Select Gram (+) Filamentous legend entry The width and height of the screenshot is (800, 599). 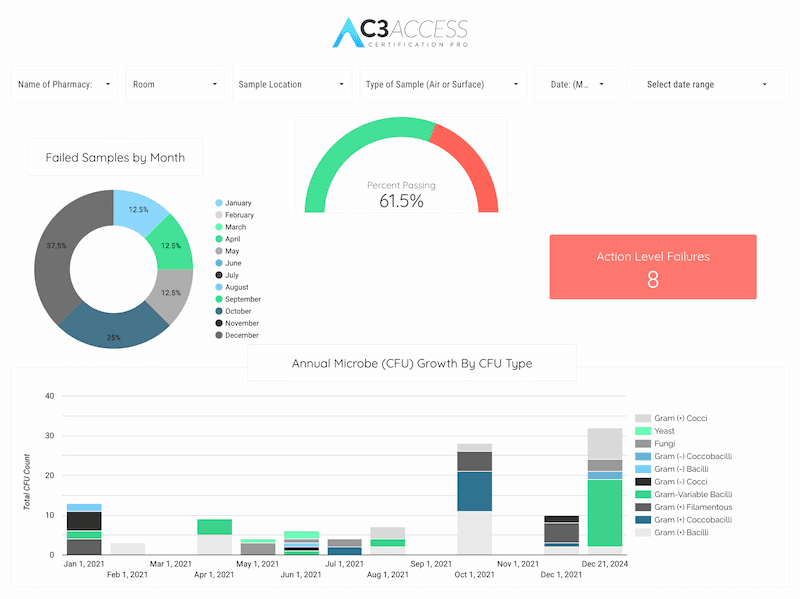pos(684,507)
